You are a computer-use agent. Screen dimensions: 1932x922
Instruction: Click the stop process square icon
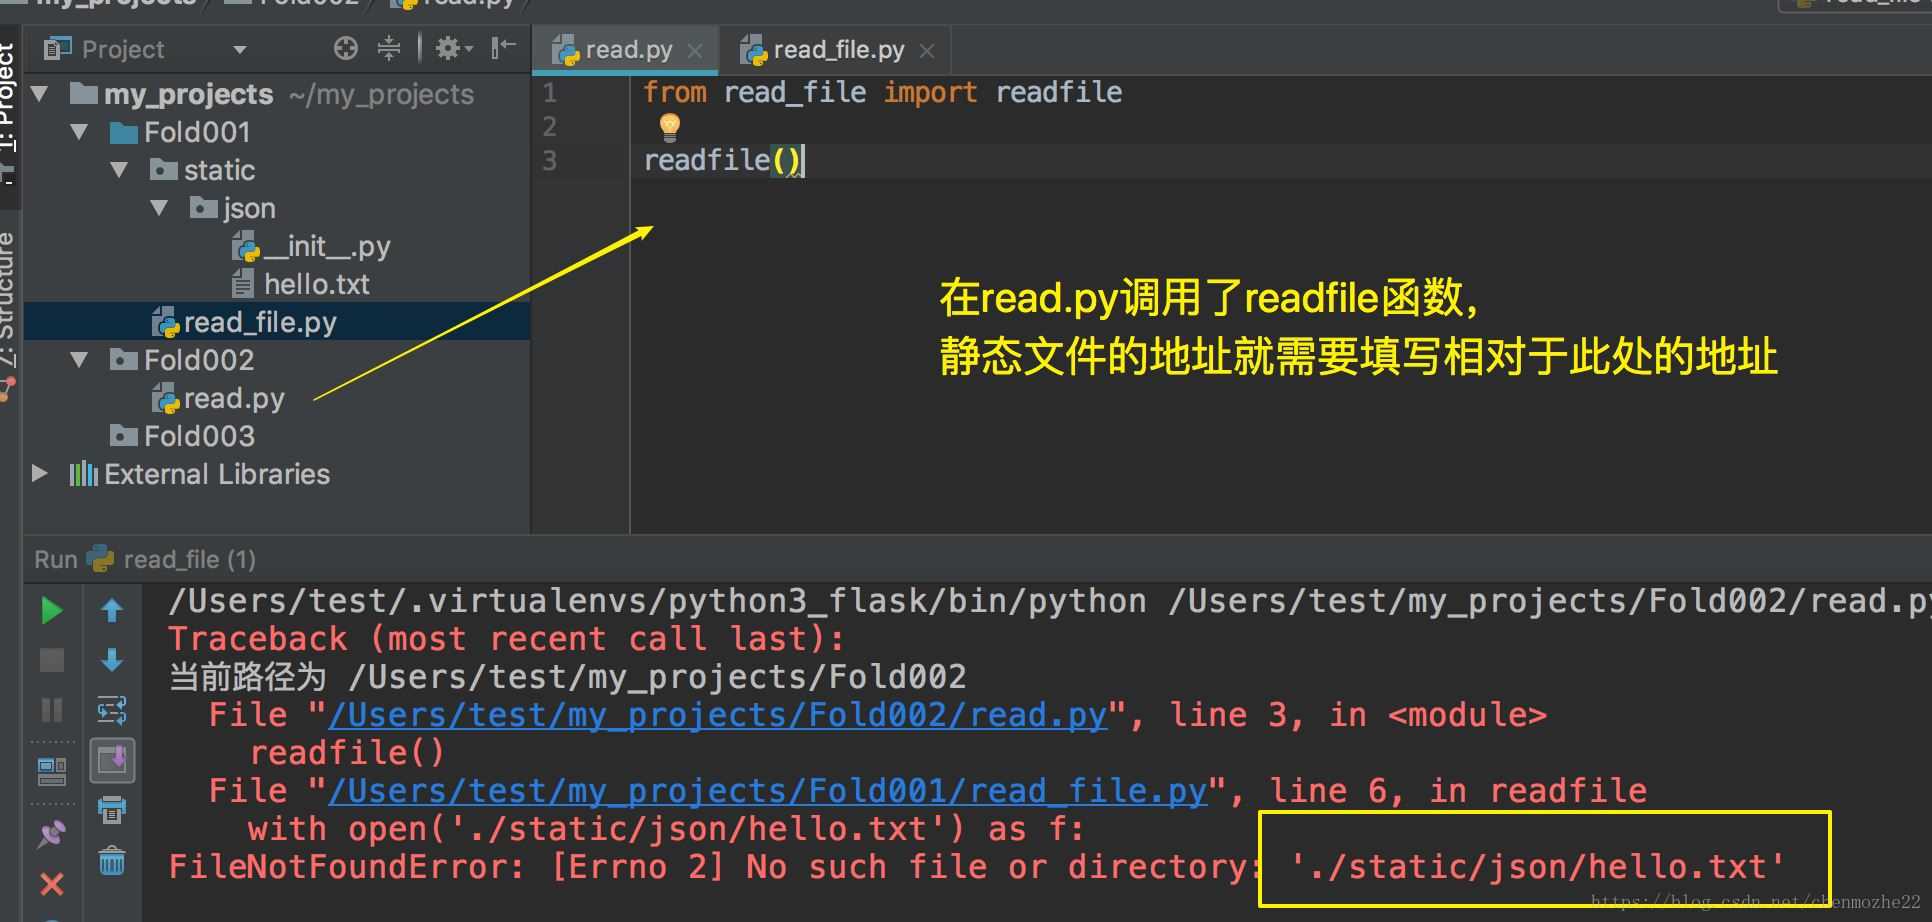click(x=51, y=660)
